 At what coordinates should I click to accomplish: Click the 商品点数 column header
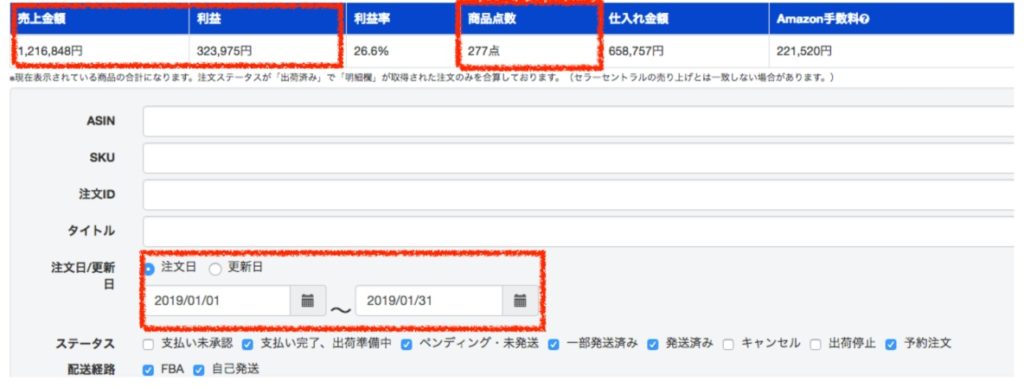tap(530, 19)
